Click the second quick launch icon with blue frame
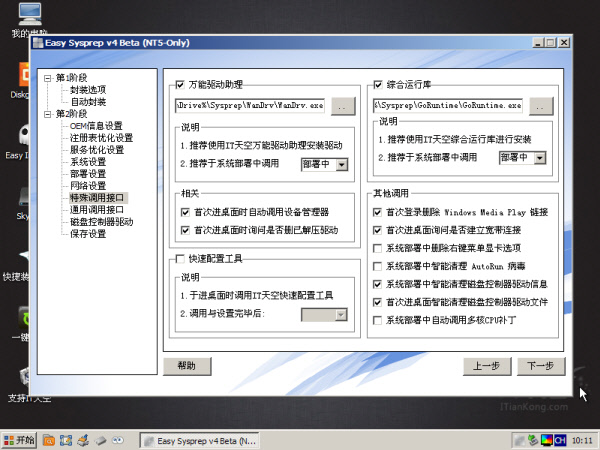 click(66, 440)
